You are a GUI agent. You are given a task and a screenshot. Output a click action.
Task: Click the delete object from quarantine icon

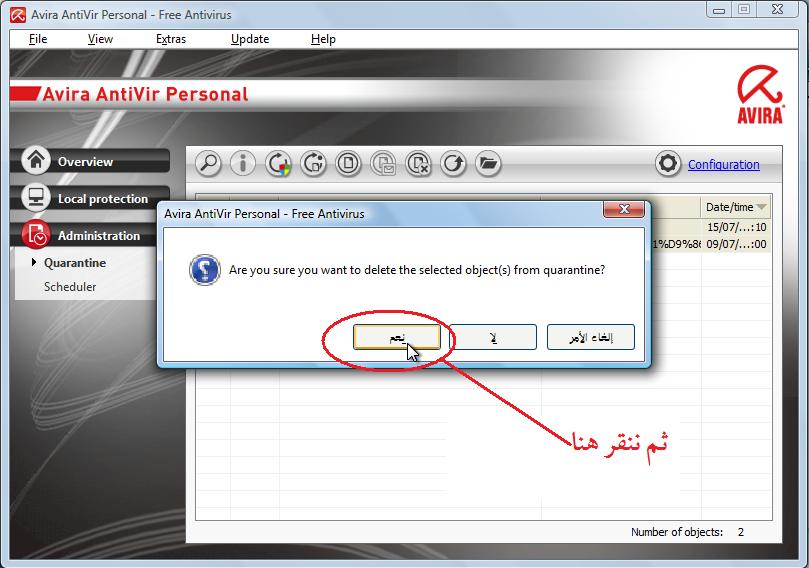418,164
